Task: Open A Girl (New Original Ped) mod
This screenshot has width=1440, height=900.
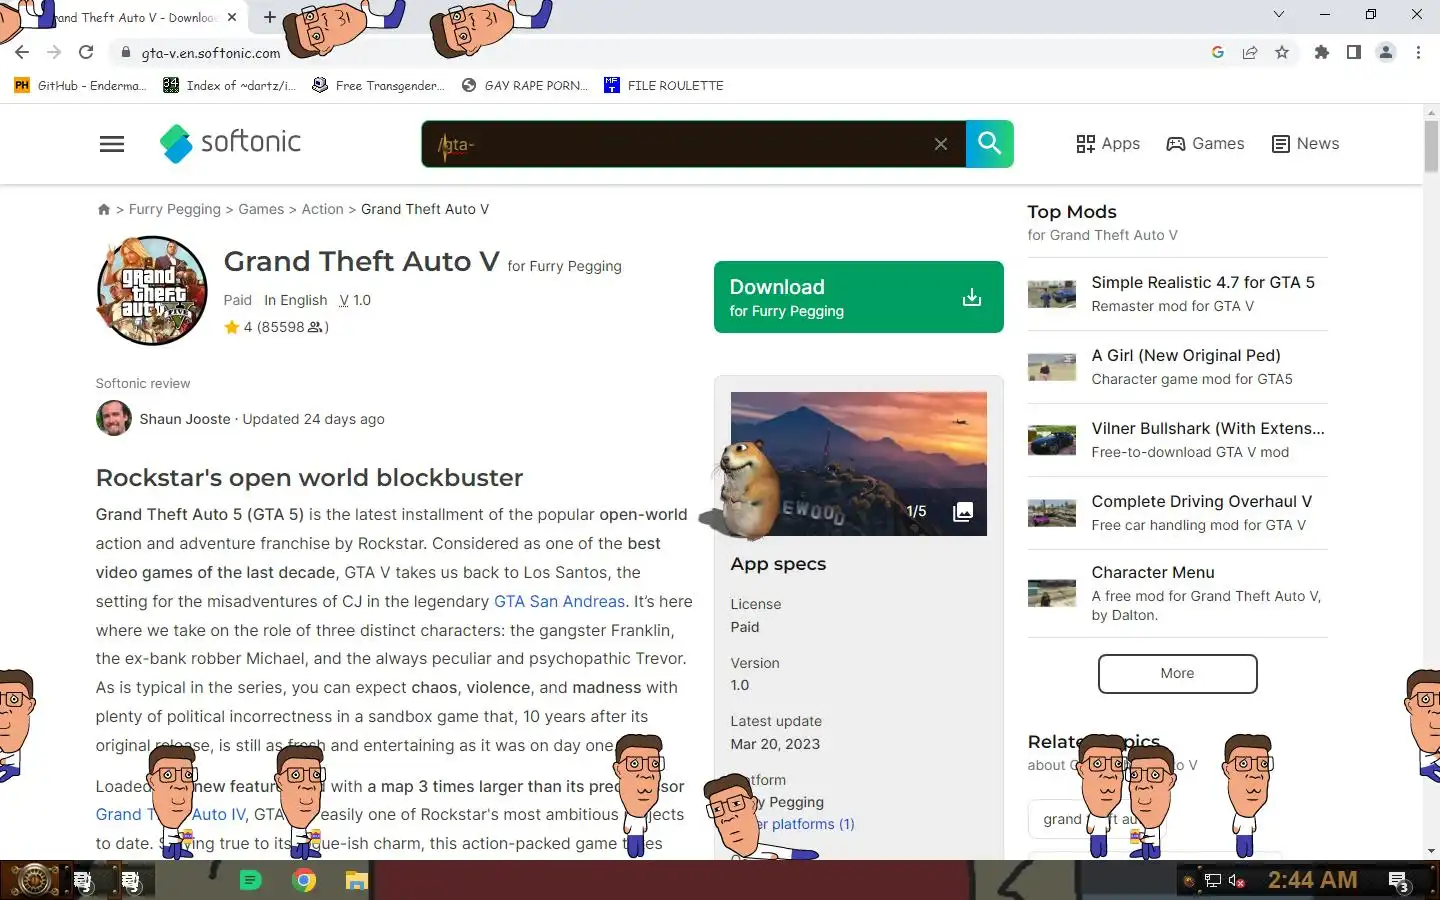Action: 1186,356
